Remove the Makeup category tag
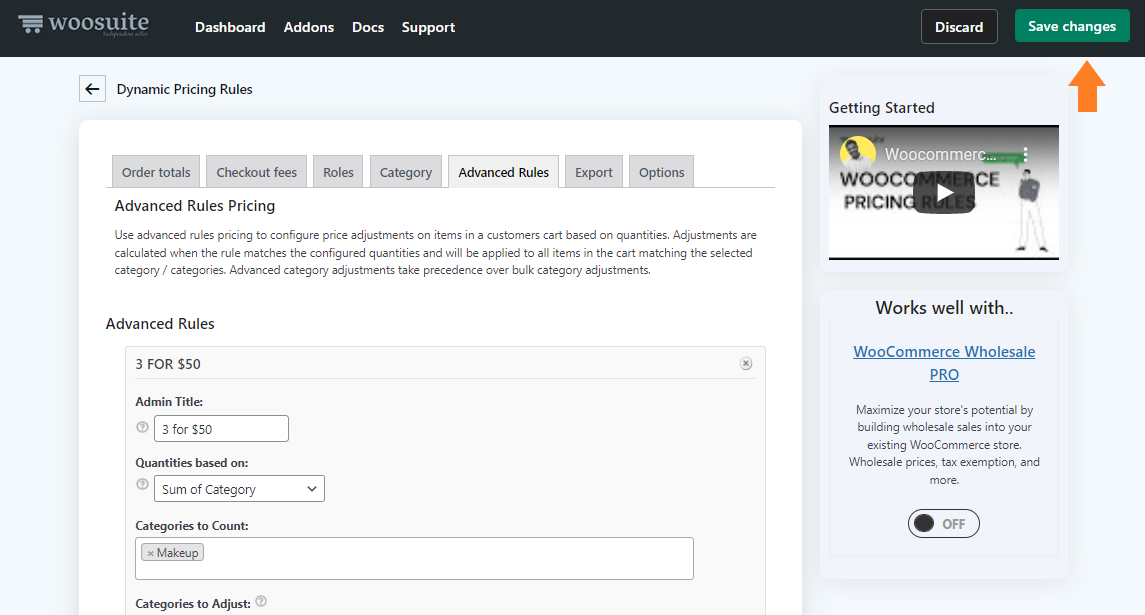 [150, 553]
